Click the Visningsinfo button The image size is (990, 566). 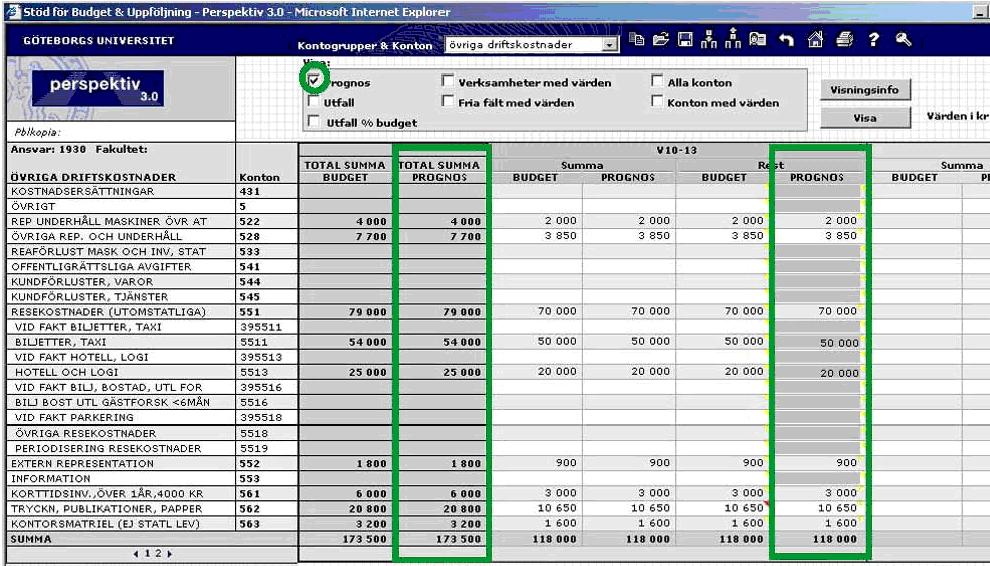click(864, 90)
